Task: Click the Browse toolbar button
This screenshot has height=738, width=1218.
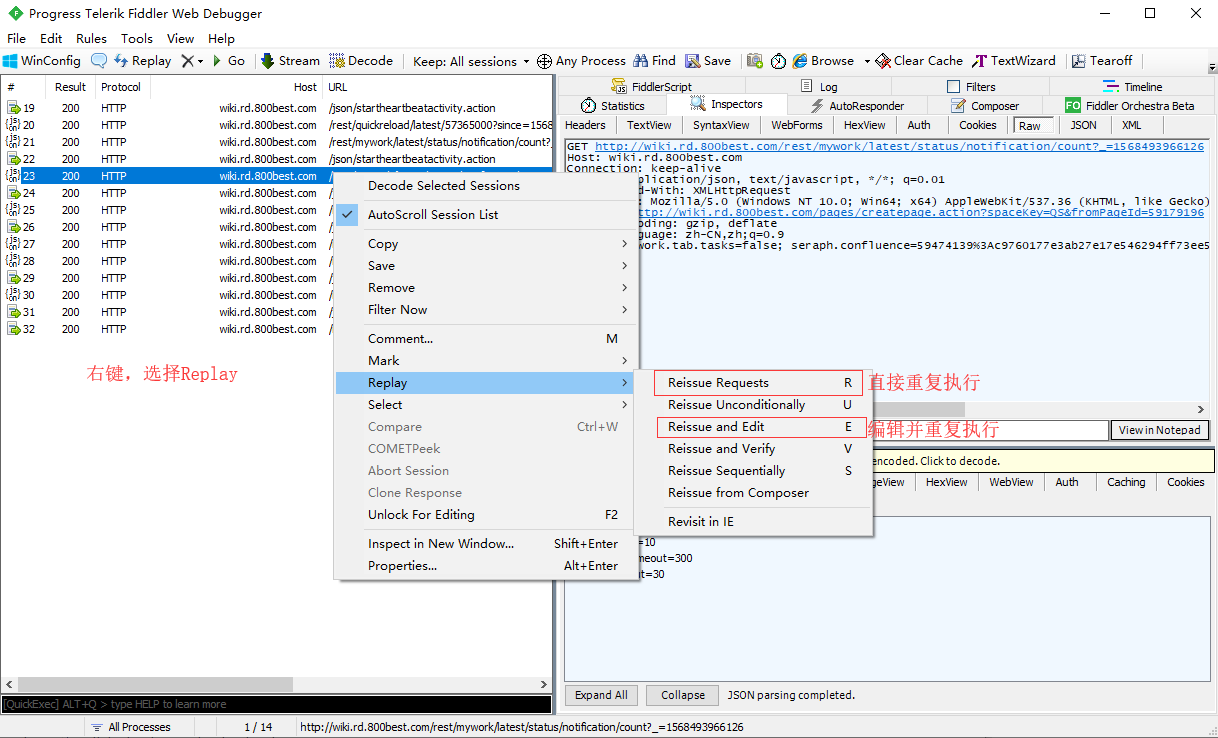Action: coord(823,61)
